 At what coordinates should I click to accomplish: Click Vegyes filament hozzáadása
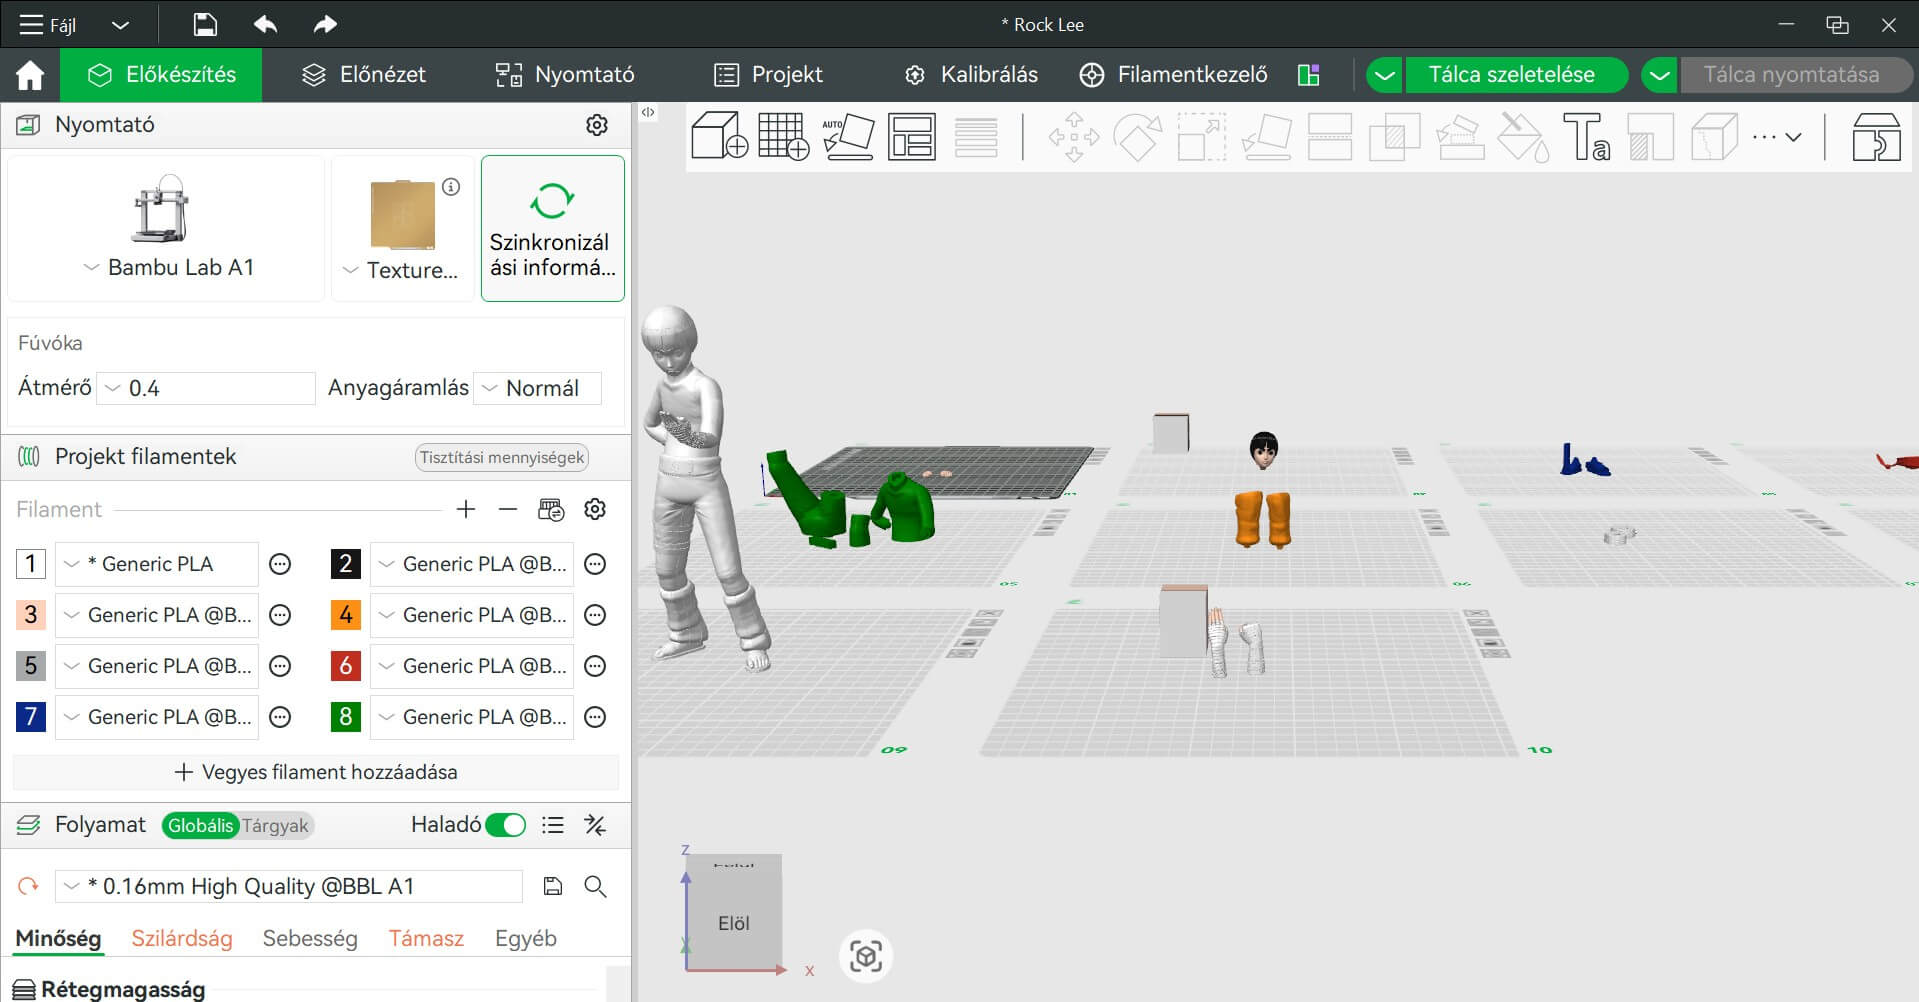[x=316, y=772]
